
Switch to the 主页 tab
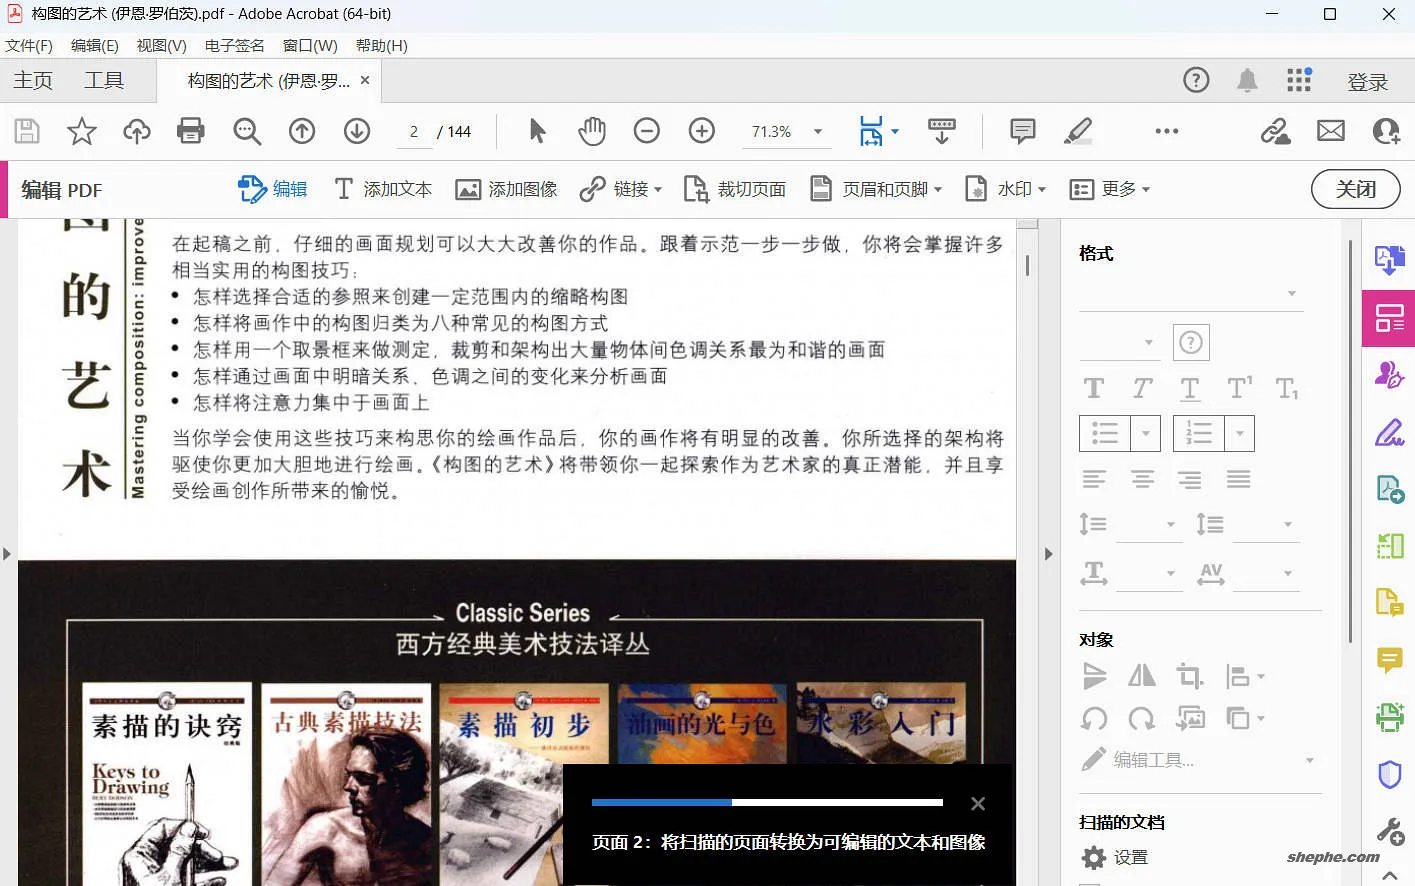click(x=33, y=81)
